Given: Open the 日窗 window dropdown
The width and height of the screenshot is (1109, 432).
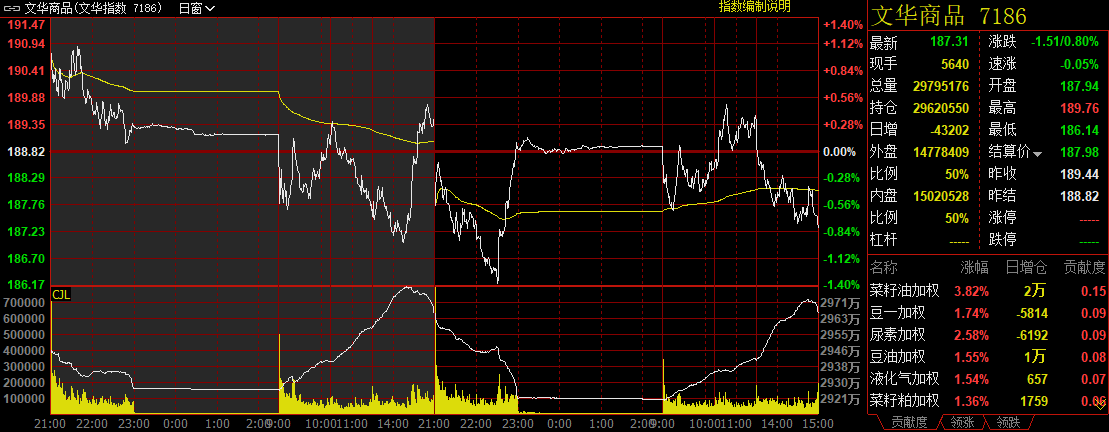Looking at the screenshot, I should pos(197,8).
